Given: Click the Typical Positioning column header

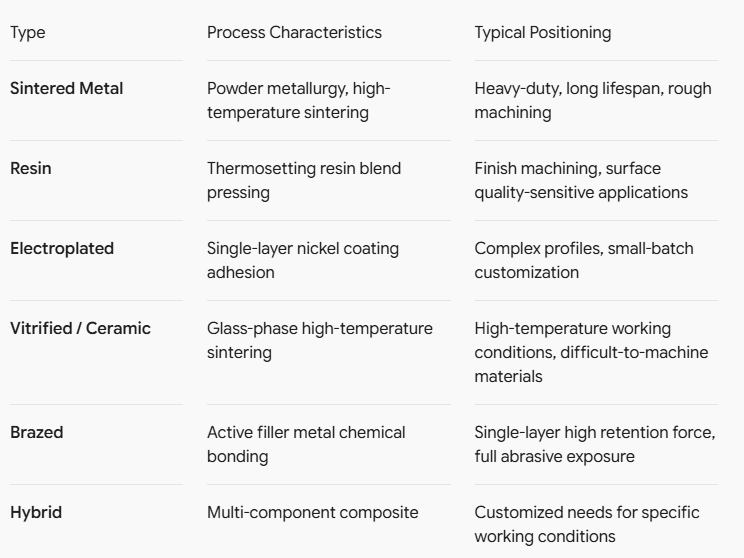Looking at the screenshot, I should coord(543,33).
